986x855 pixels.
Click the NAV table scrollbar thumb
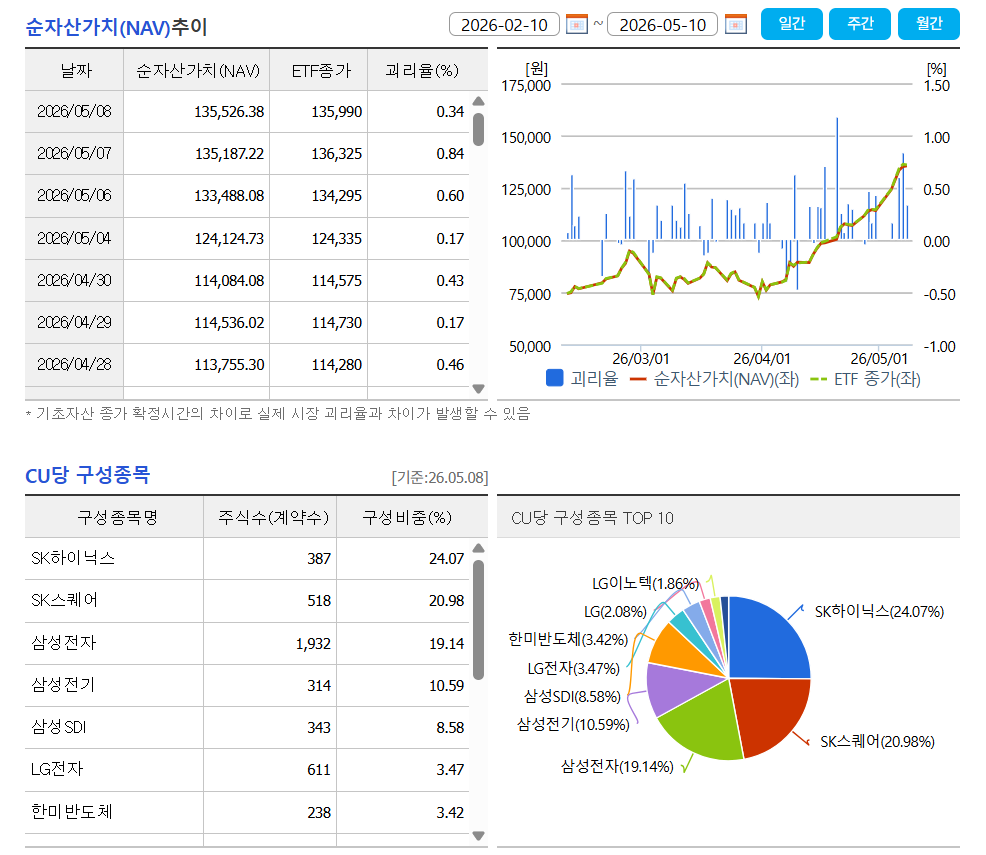coord(479,129)
